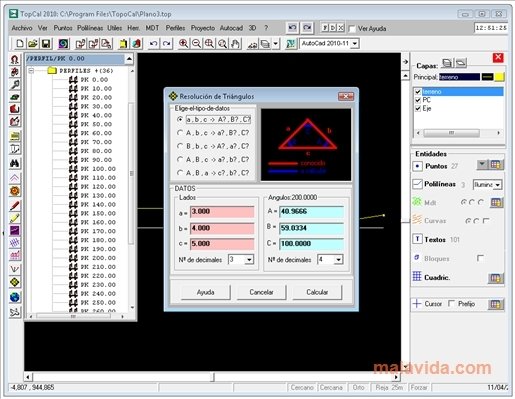Screen dimensions: 515x399
Task: Open the toolbar dropdown arrow beside layers icon
Action: [275, 44]
